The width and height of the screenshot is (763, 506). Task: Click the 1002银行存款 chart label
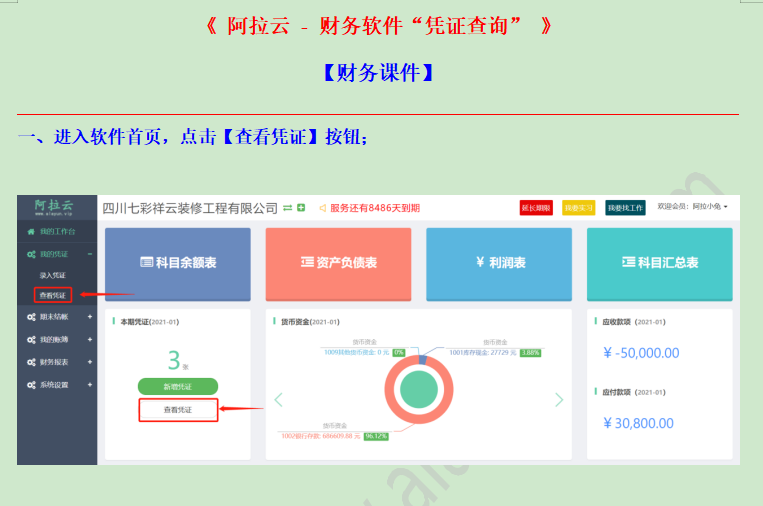tap(321, 436)
